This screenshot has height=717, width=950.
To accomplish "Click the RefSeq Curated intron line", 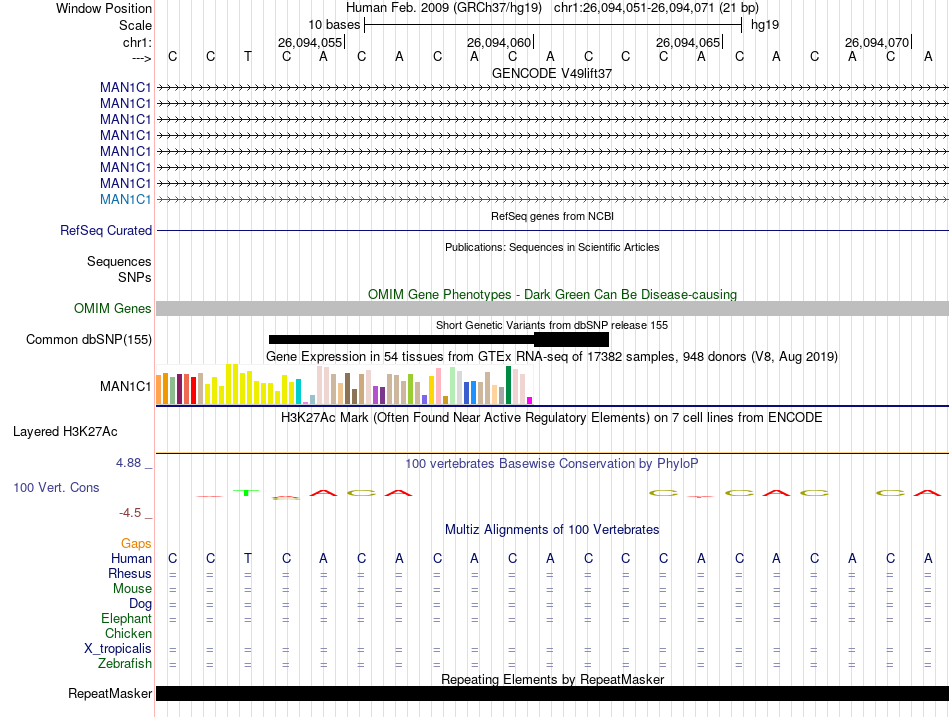I will [x=552, y=231].
